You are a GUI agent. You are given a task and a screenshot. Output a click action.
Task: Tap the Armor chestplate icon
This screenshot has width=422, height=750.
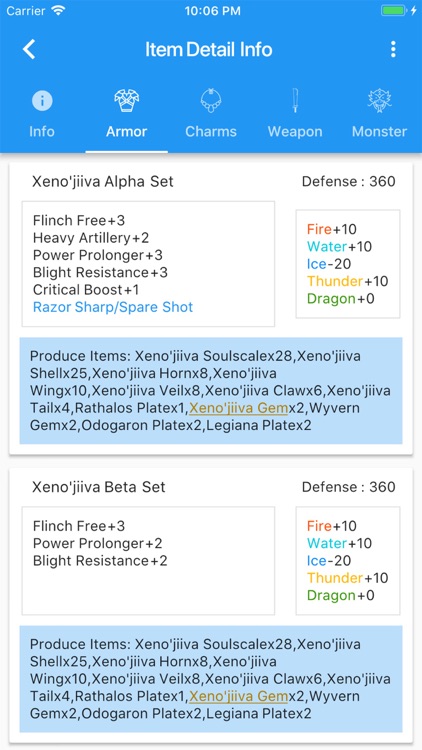[127, 101]
